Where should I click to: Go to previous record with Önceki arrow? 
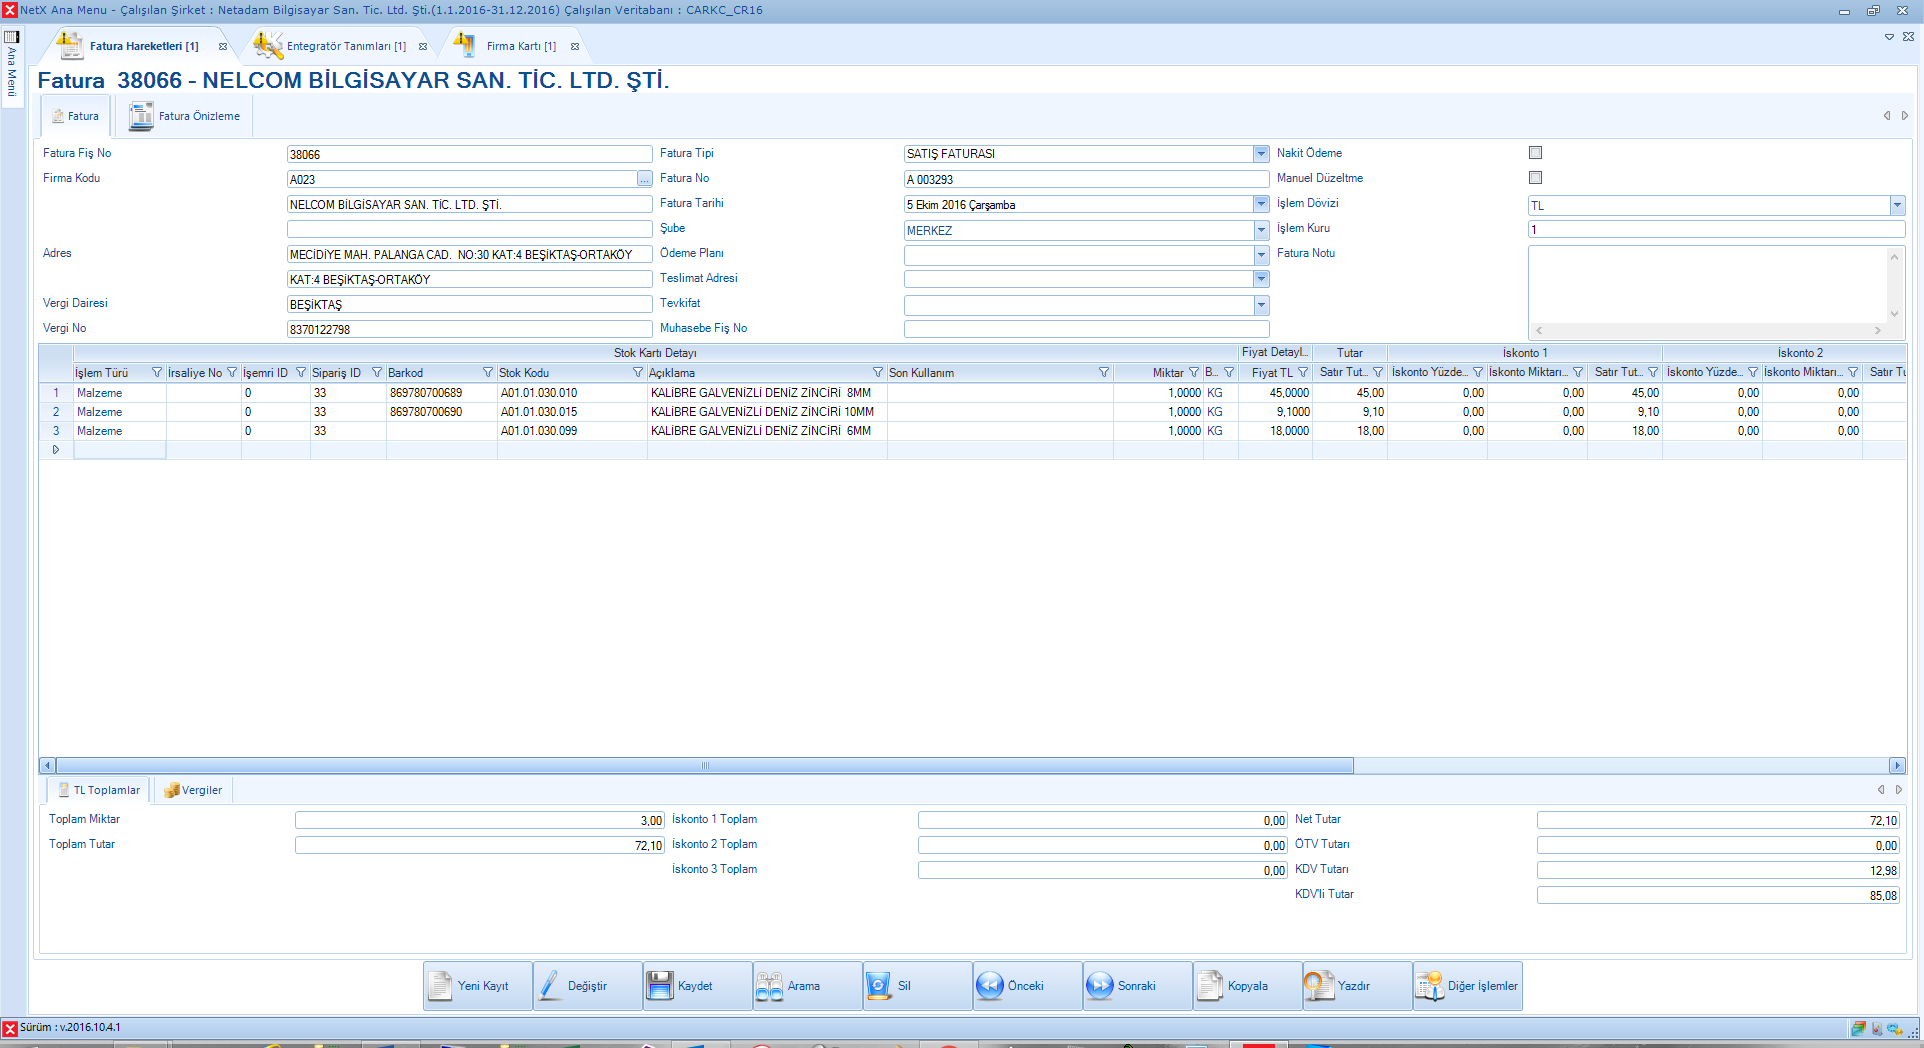click(x=990, y=986)
